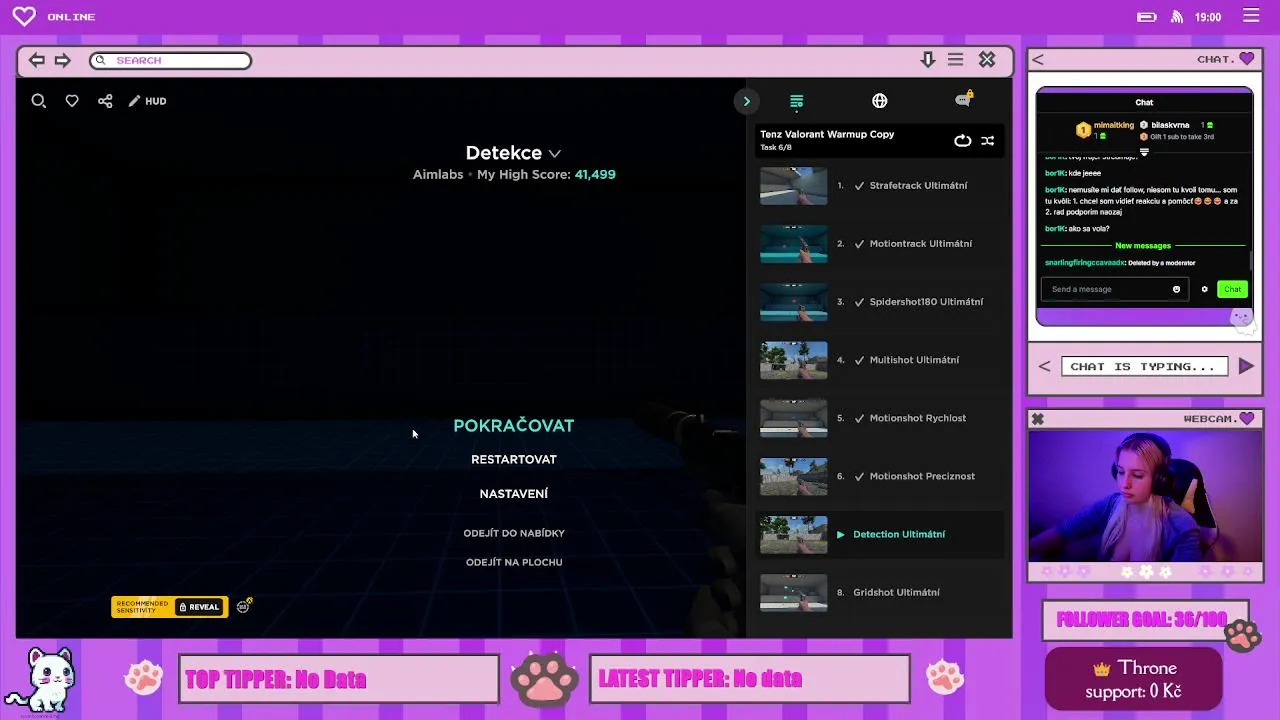This screenshot has height=720, width=1280.
Task: Open chat settings gear
Action: point(1204,289)
